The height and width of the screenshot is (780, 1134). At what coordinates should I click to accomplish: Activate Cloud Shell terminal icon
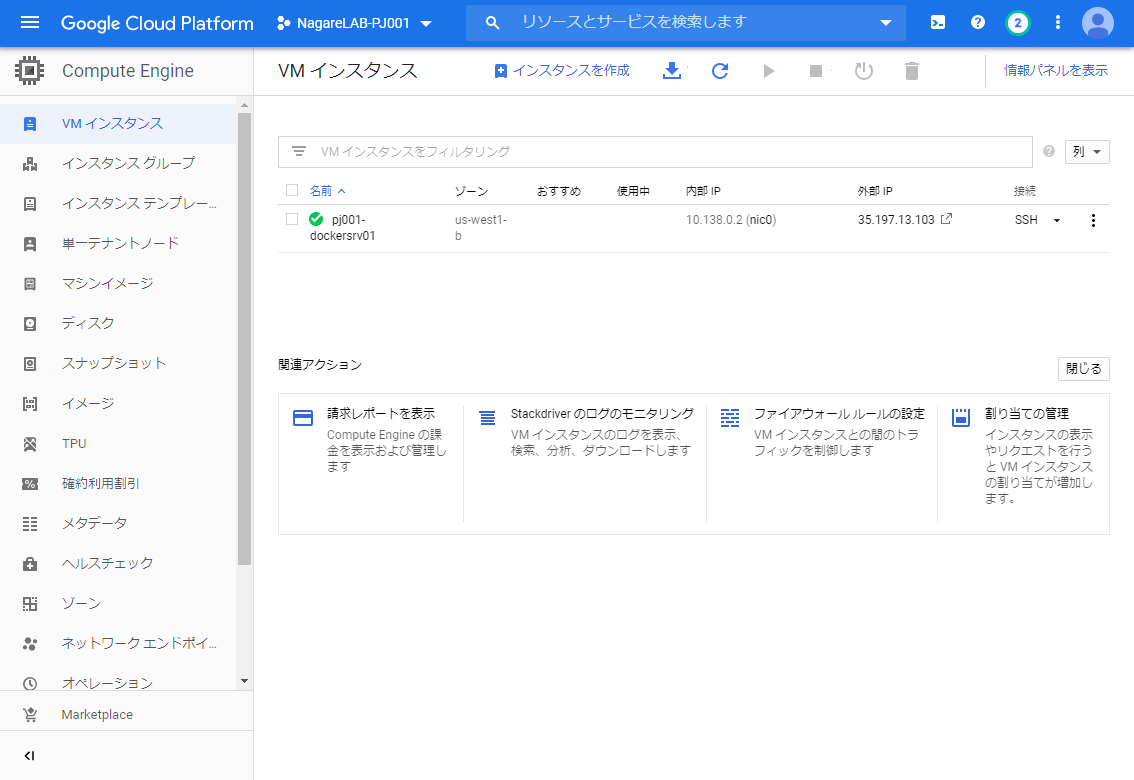click(x=938, y=22)
